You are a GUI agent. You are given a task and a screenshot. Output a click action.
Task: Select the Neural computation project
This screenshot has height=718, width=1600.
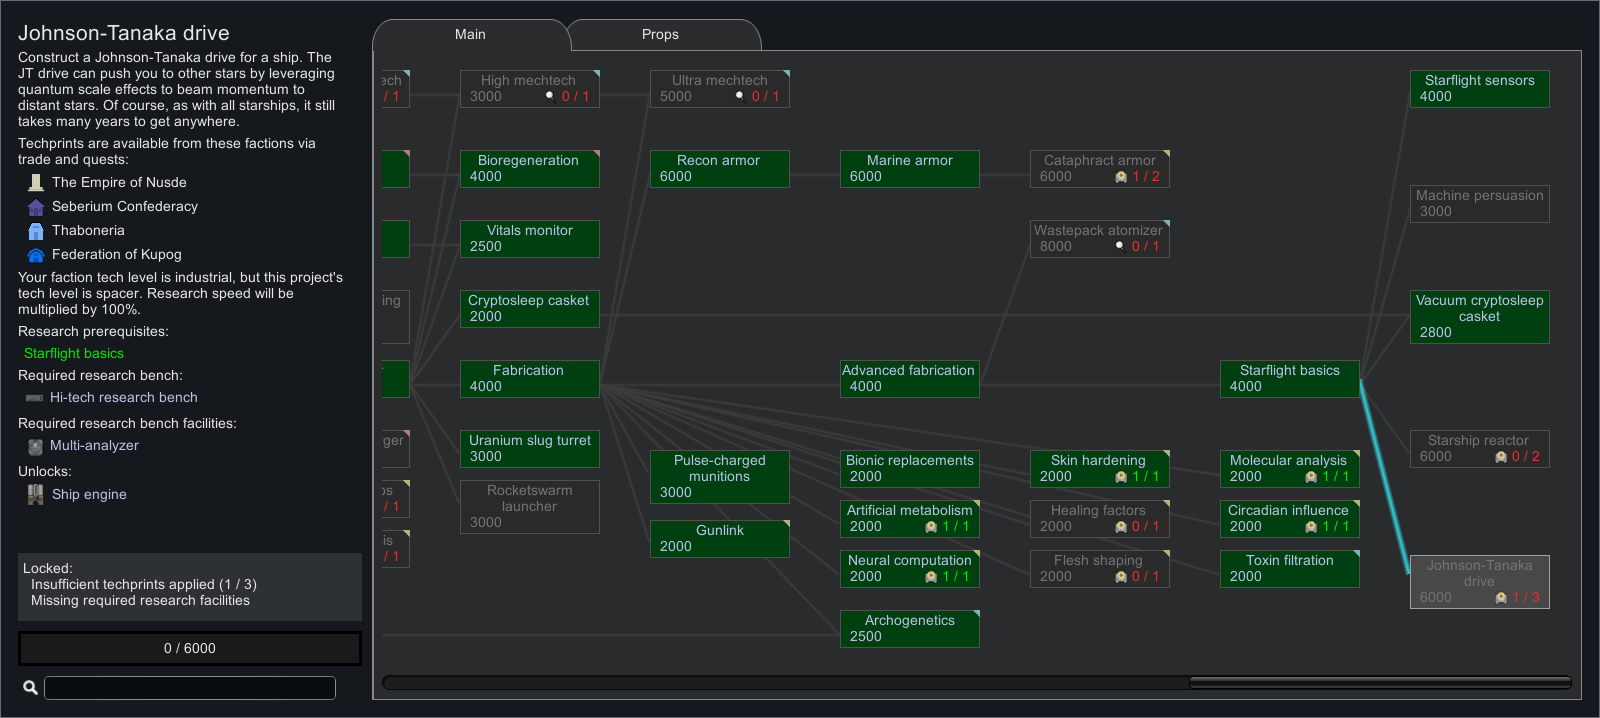910,569
